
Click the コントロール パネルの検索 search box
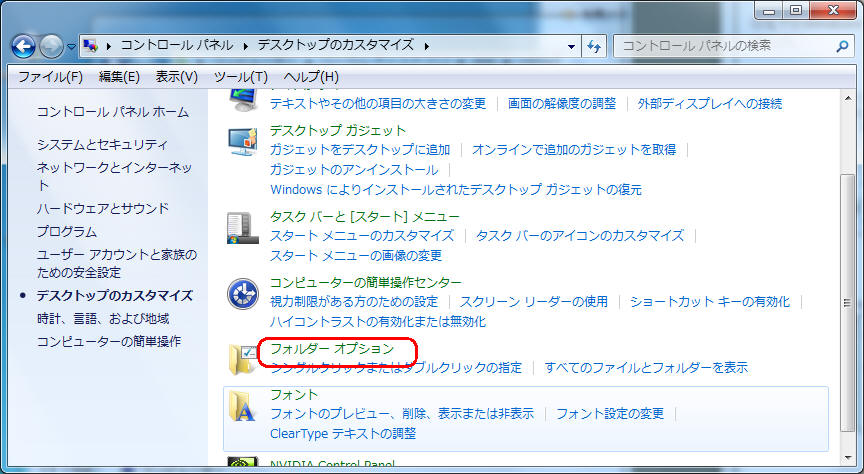tap(720, 46)
